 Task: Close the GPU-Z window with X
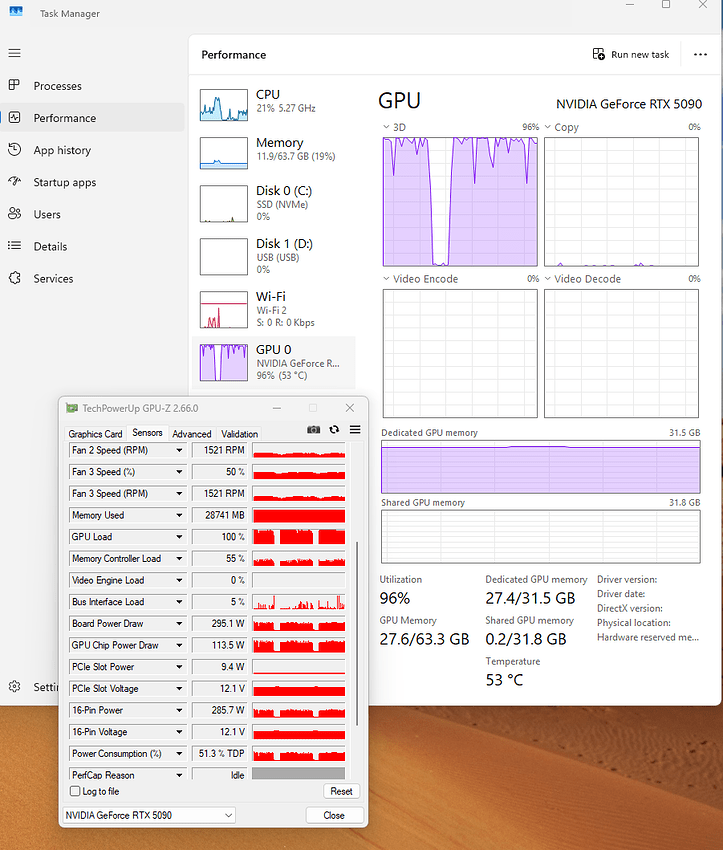pyautogui.click(x=350, y=408)
